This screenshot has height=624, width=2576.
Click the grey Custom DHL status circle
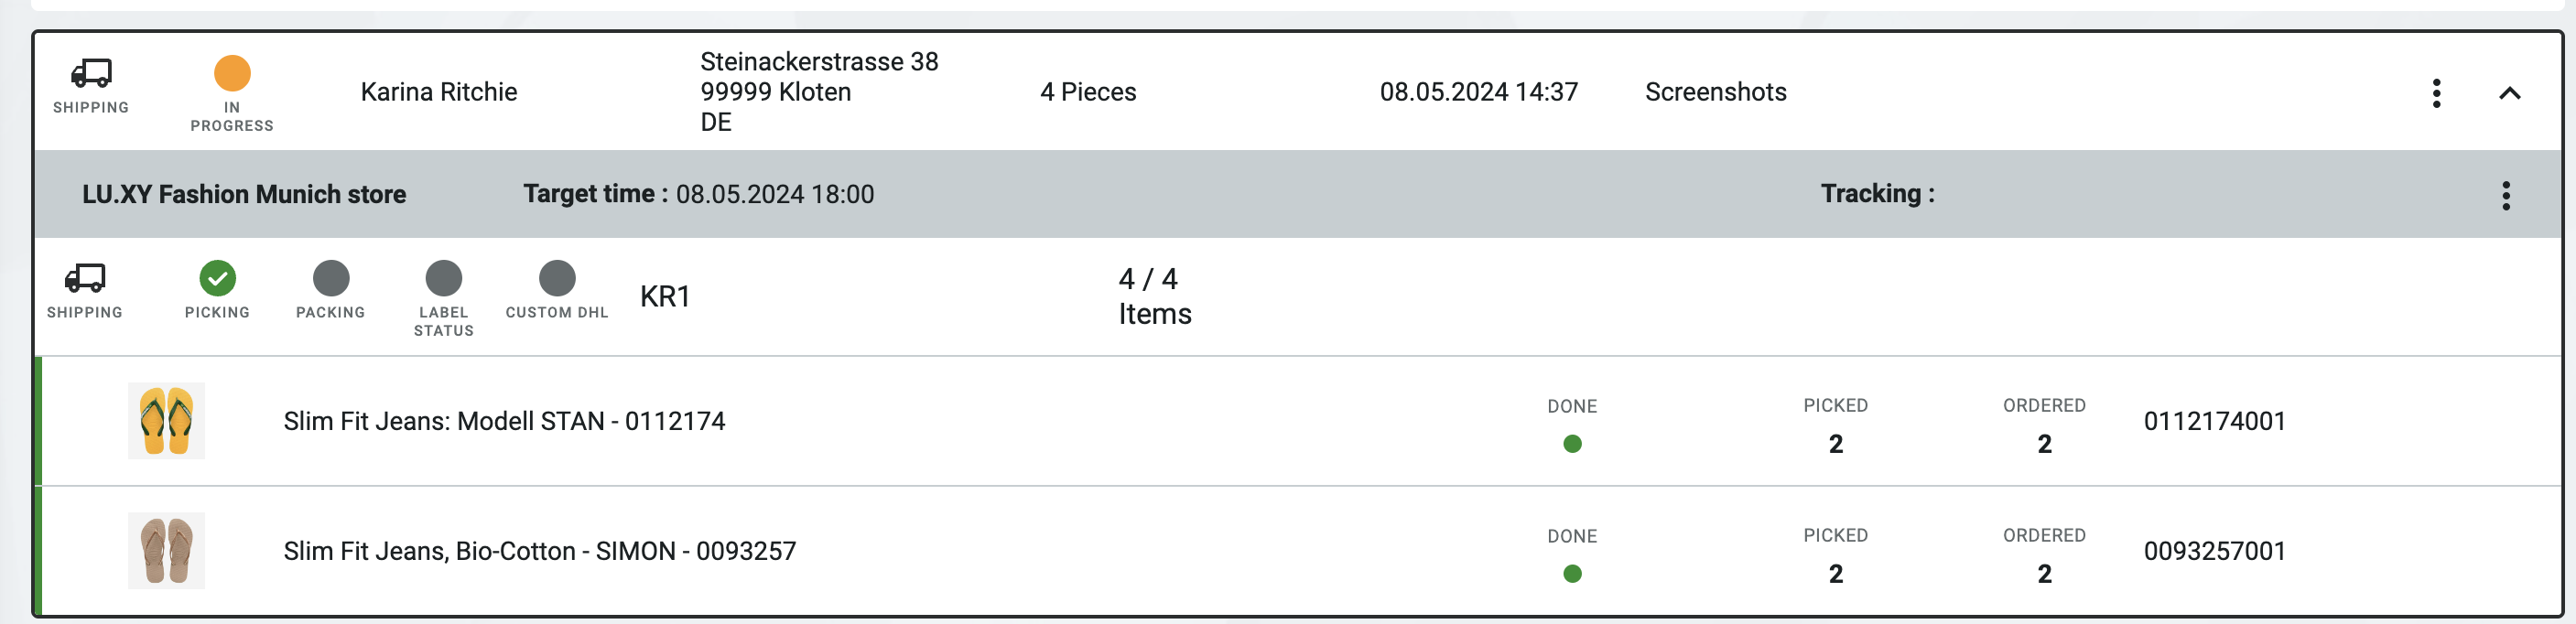(557, 278)
